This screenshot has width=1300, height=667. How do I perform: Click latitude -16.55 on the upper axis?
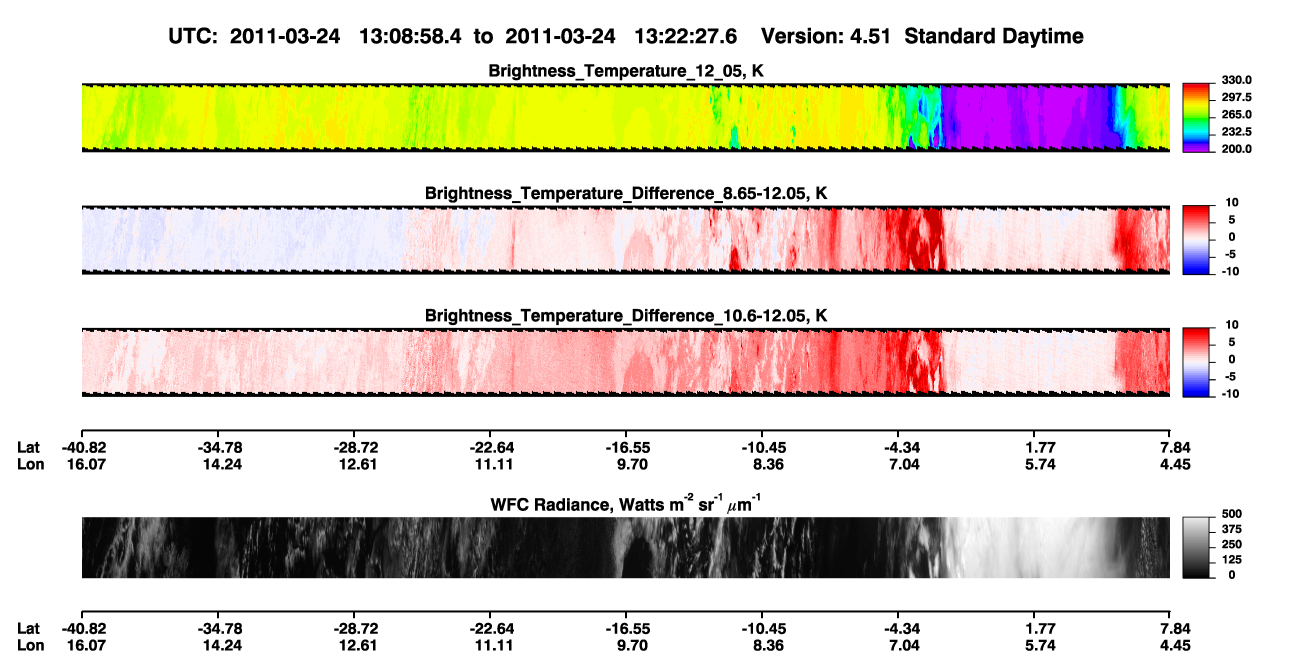point(627,447)
